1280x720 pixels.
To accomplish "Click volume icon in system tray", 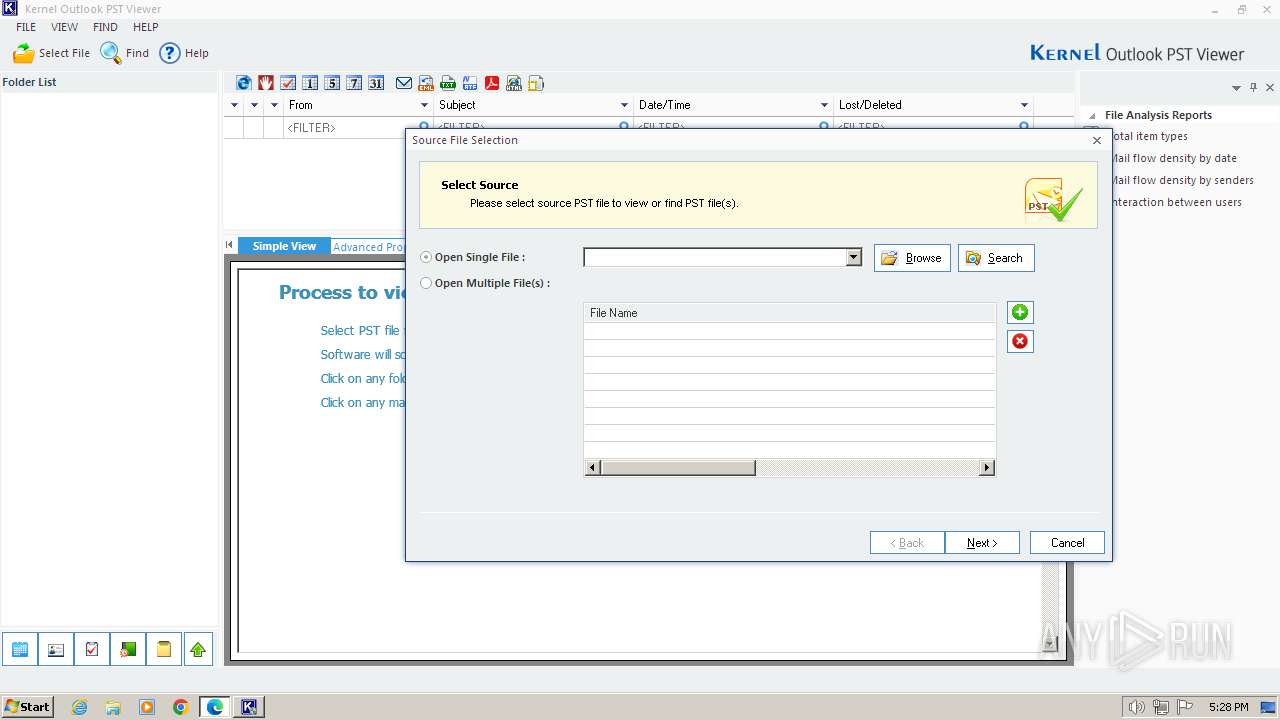I will pos(1137,707).
